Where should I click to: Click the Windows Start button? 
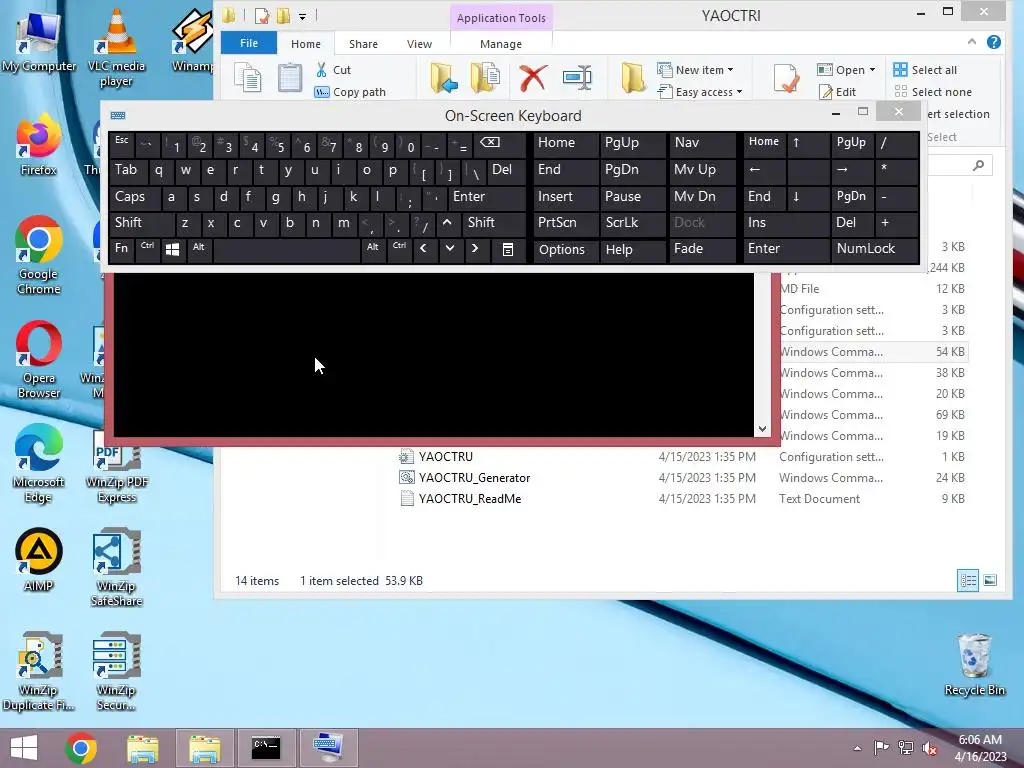(x=24, y=748)
